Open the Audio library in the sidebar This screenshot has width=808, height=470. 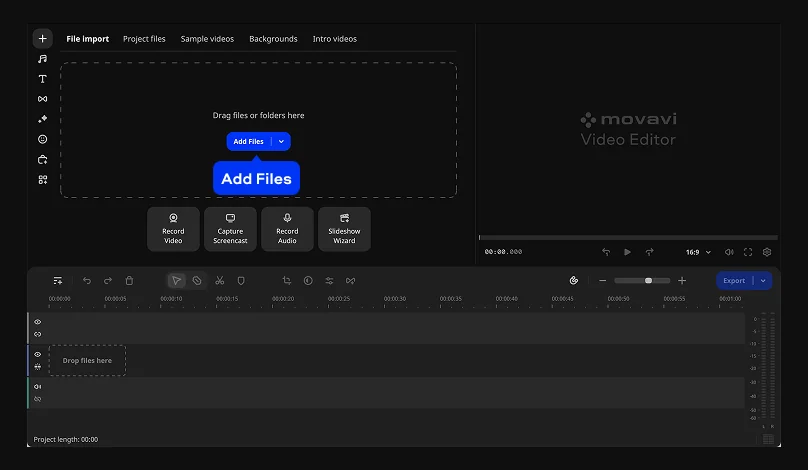pyautogui.click(x=42, y=59)
